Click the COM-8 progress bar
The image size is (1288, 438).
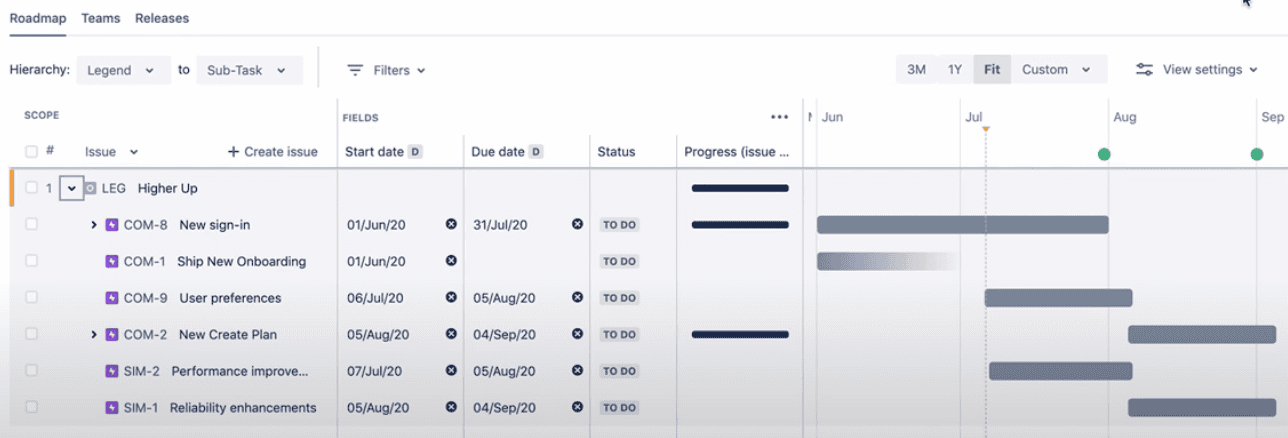pos(740,224)
